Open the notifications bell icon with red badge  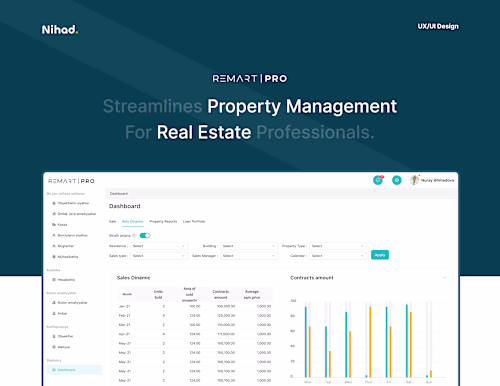(378, 180)
